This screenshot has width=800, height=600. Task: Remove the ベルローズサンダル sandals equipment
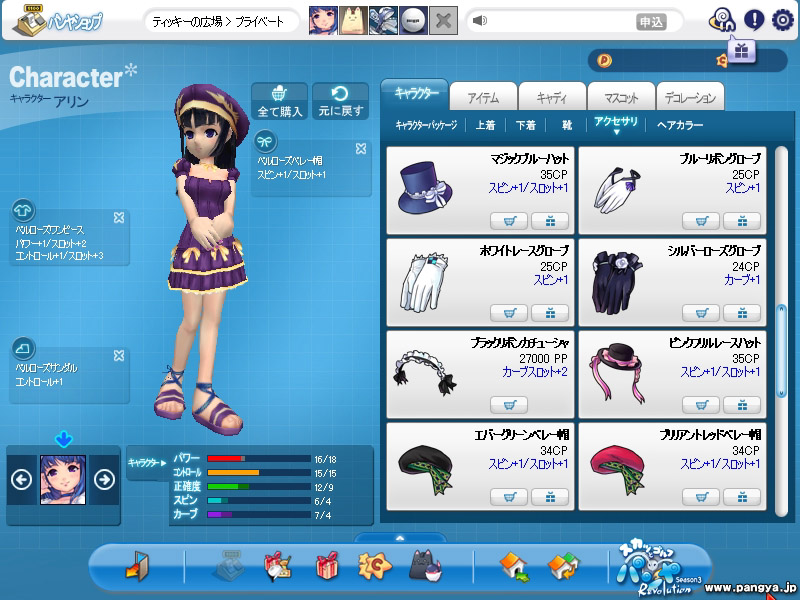click(119, 356)
